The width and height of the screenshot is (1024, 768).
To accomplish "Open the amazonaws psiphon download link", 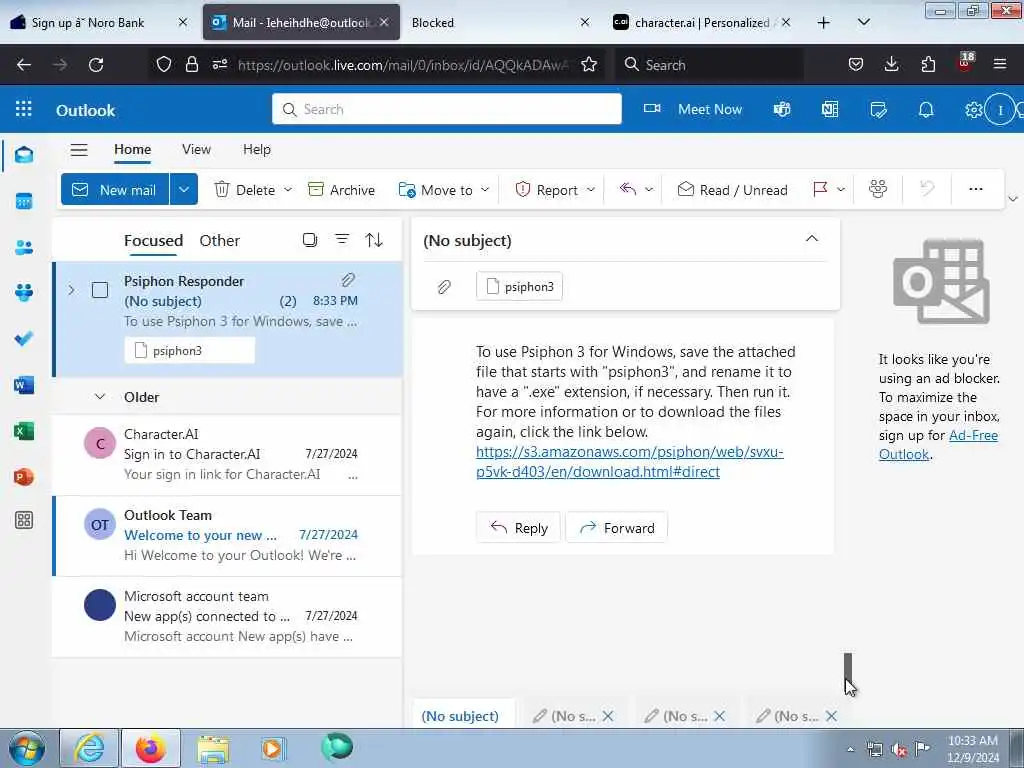I will click(x=630, y=462).
